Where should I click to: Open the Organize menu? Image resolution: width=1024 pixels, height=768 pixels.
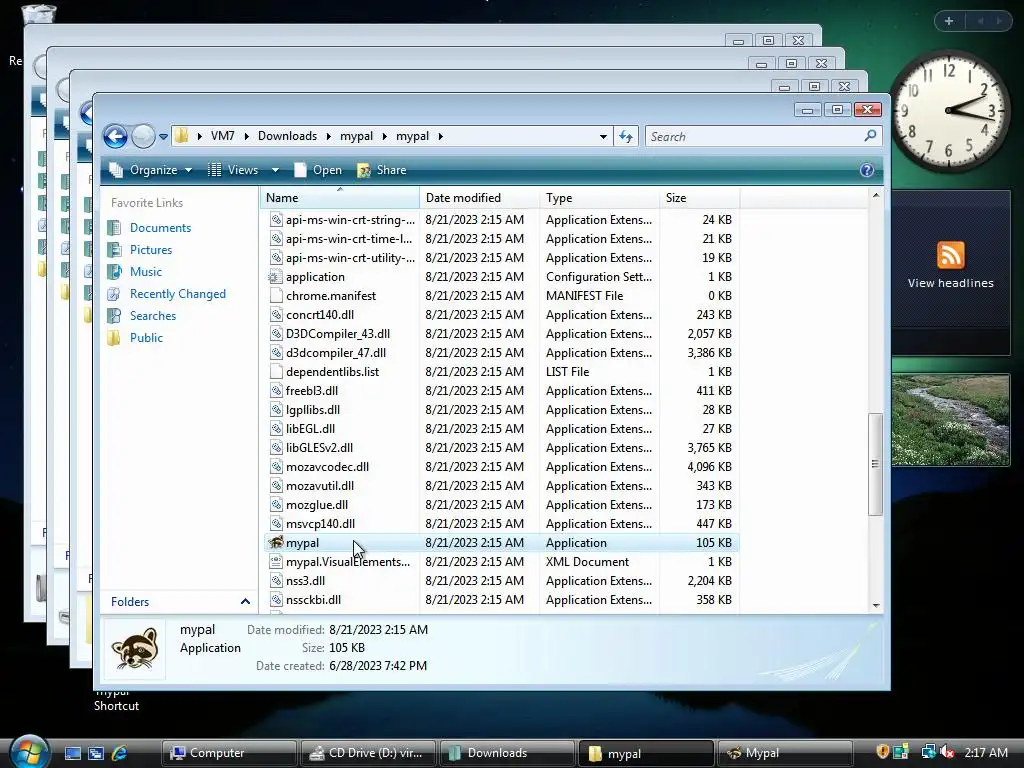(x=150, y=170)
